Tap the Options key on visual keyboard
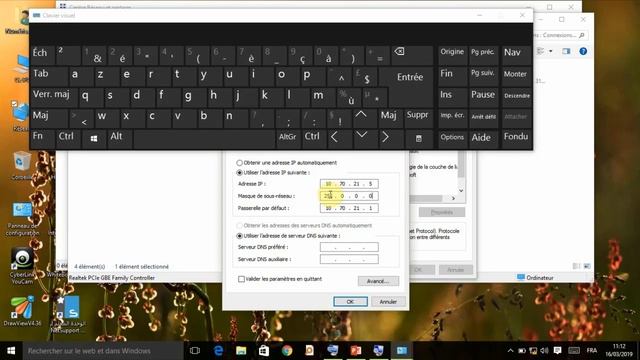This screenshot has width=640, height=360. coord(452,138)
